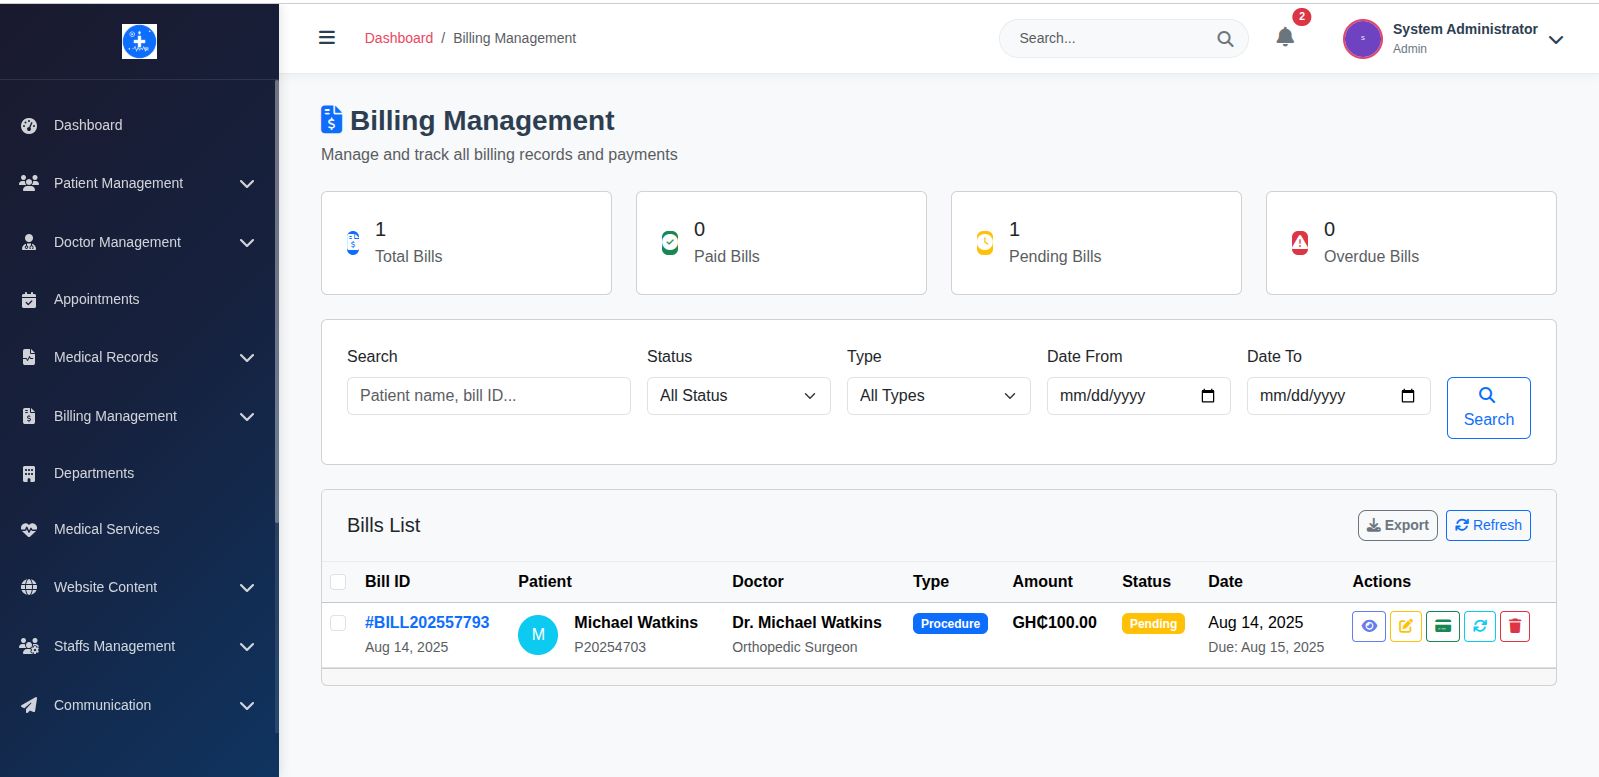This screenshot has width=1599, height=777.
Task: Click the edit bill pencil icon
Action: [x=1405, y=626]
